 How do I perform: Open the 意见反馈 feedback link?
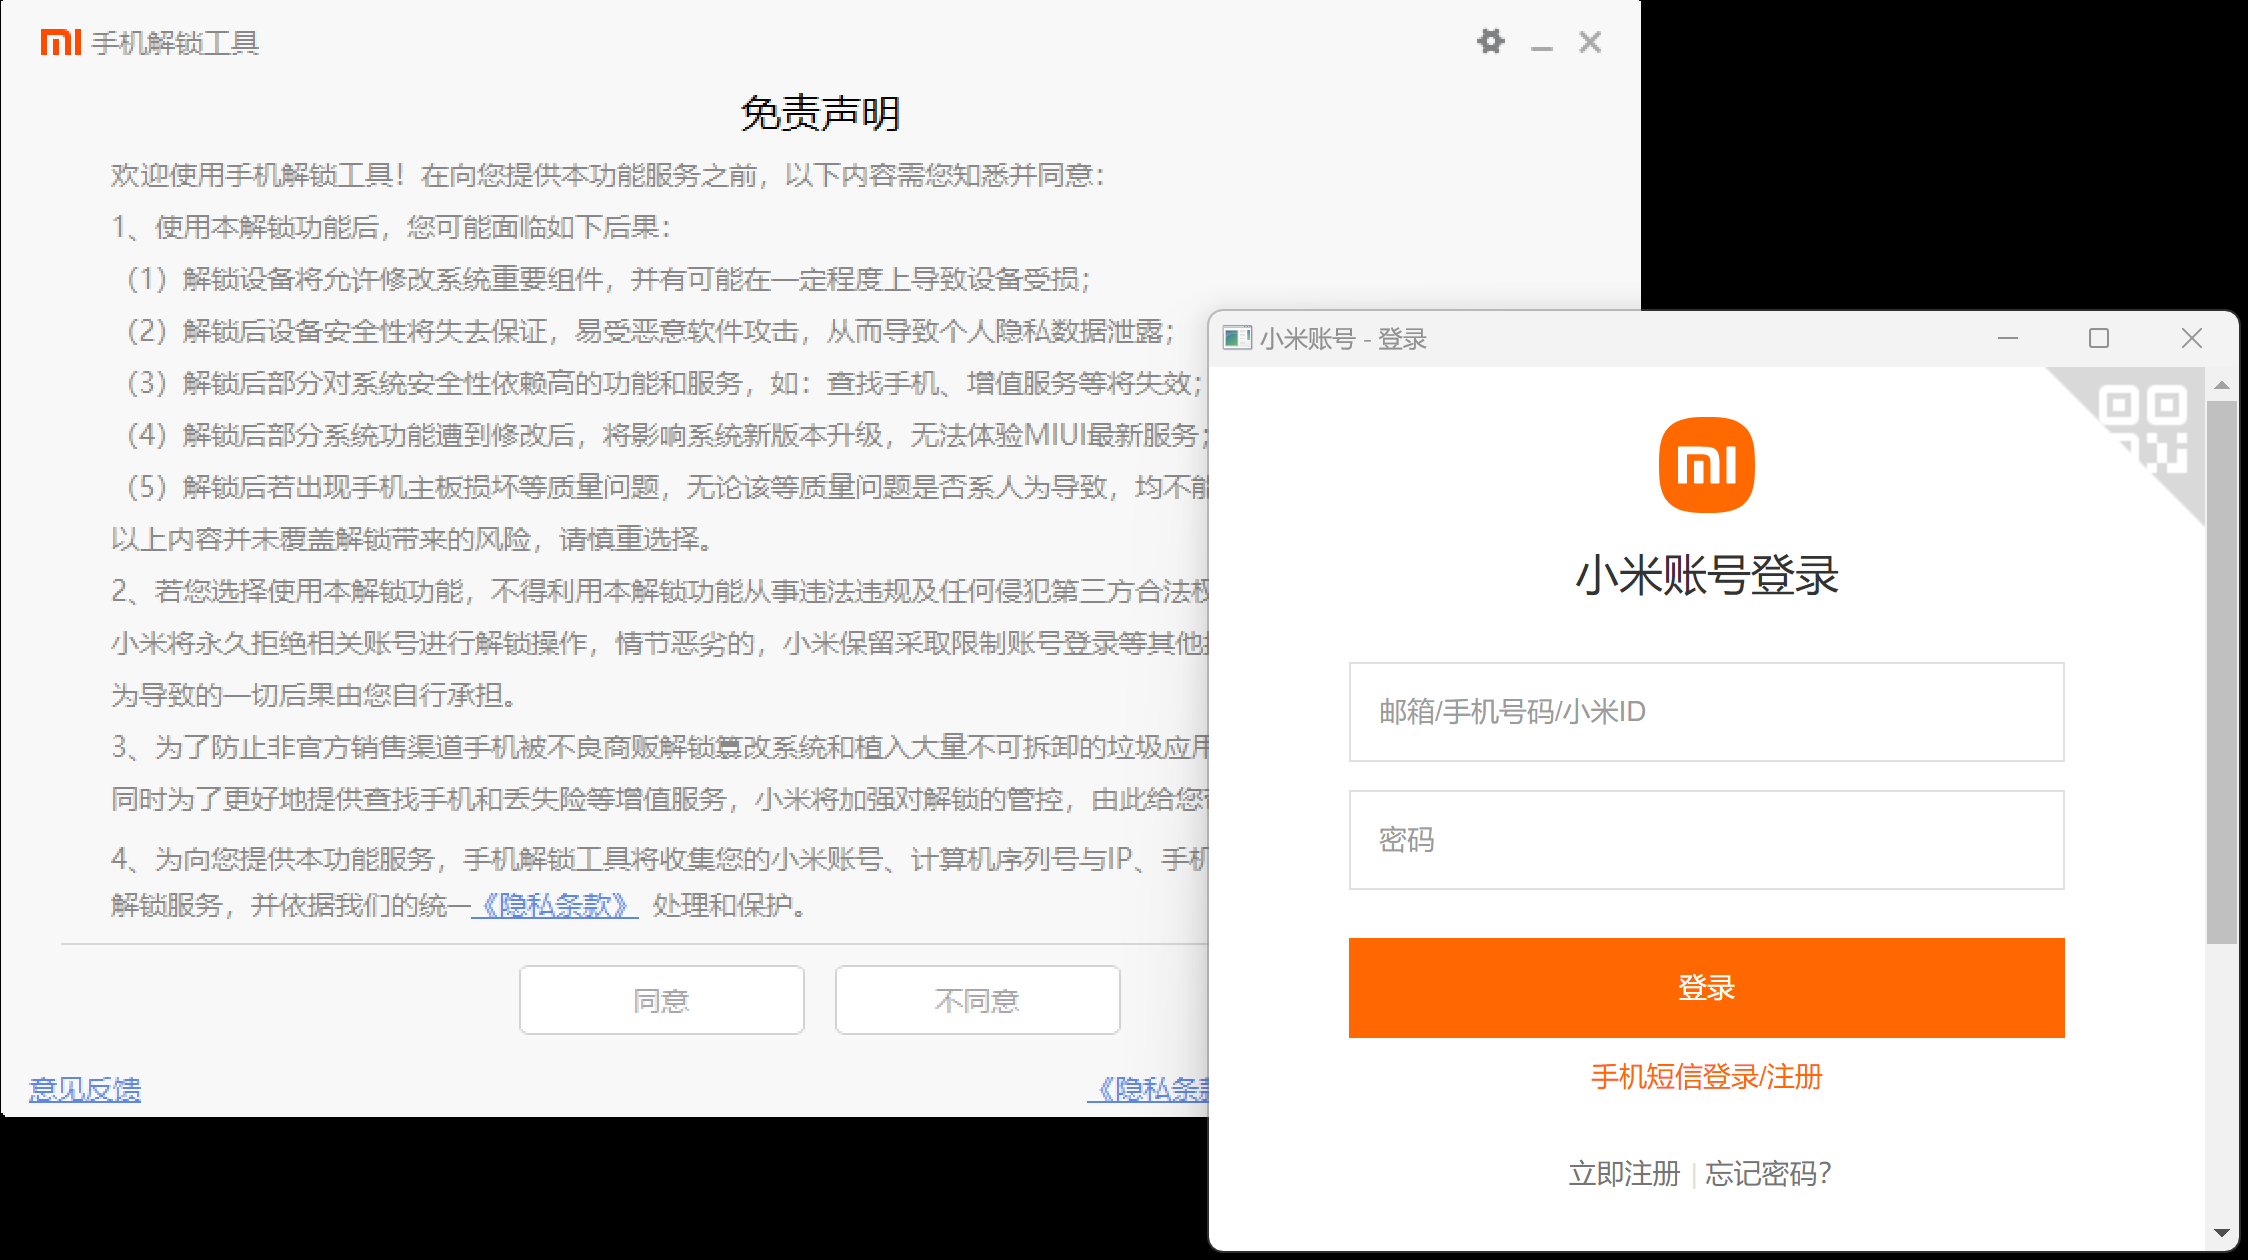(x=85, y=1089)
